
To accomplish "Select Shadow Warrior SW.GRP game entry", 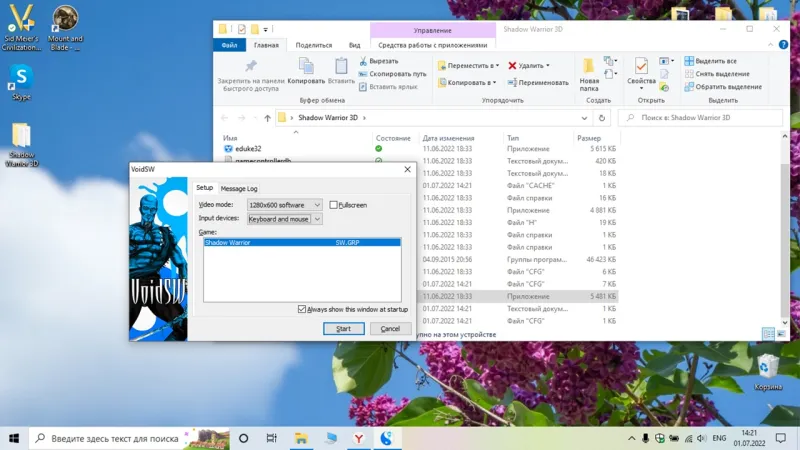I will pyautogui.click(x=302, y=242).
